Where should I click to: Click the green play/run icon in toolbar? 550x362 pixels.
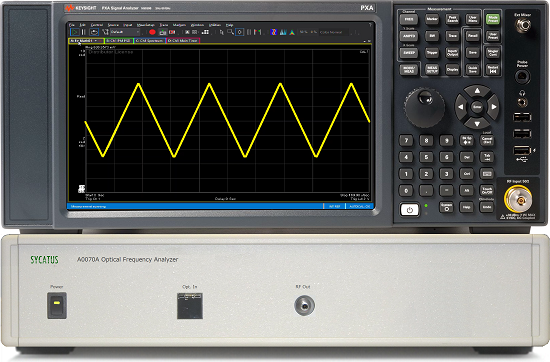[75, 32]
